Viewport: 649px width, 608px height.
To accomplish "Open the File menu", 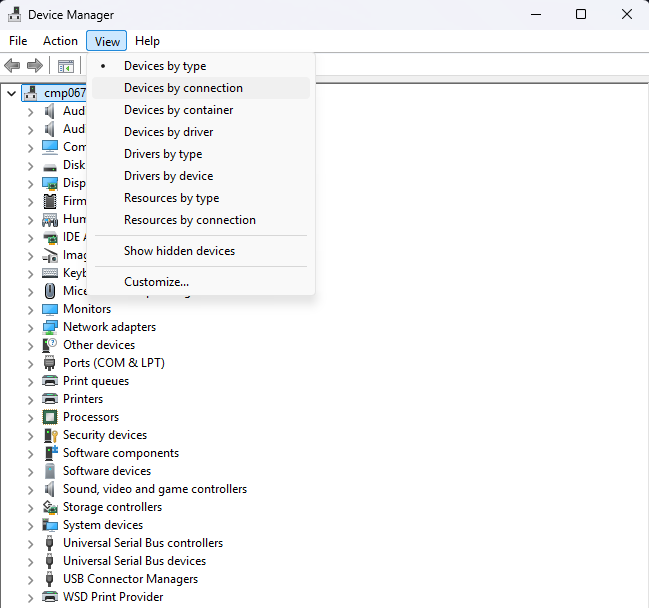I will (18, 41).
